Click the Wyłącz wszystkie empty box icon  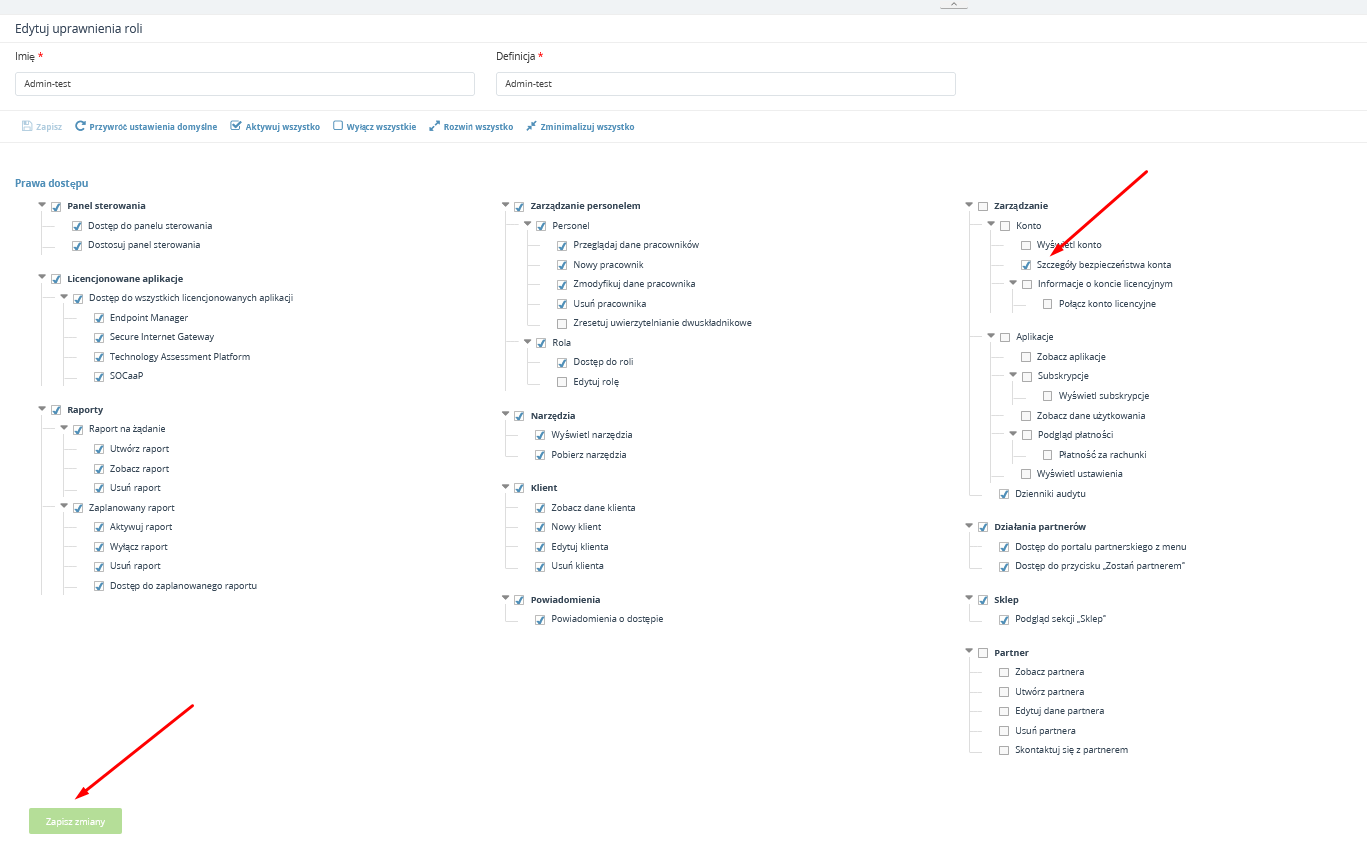pos(338,126)
